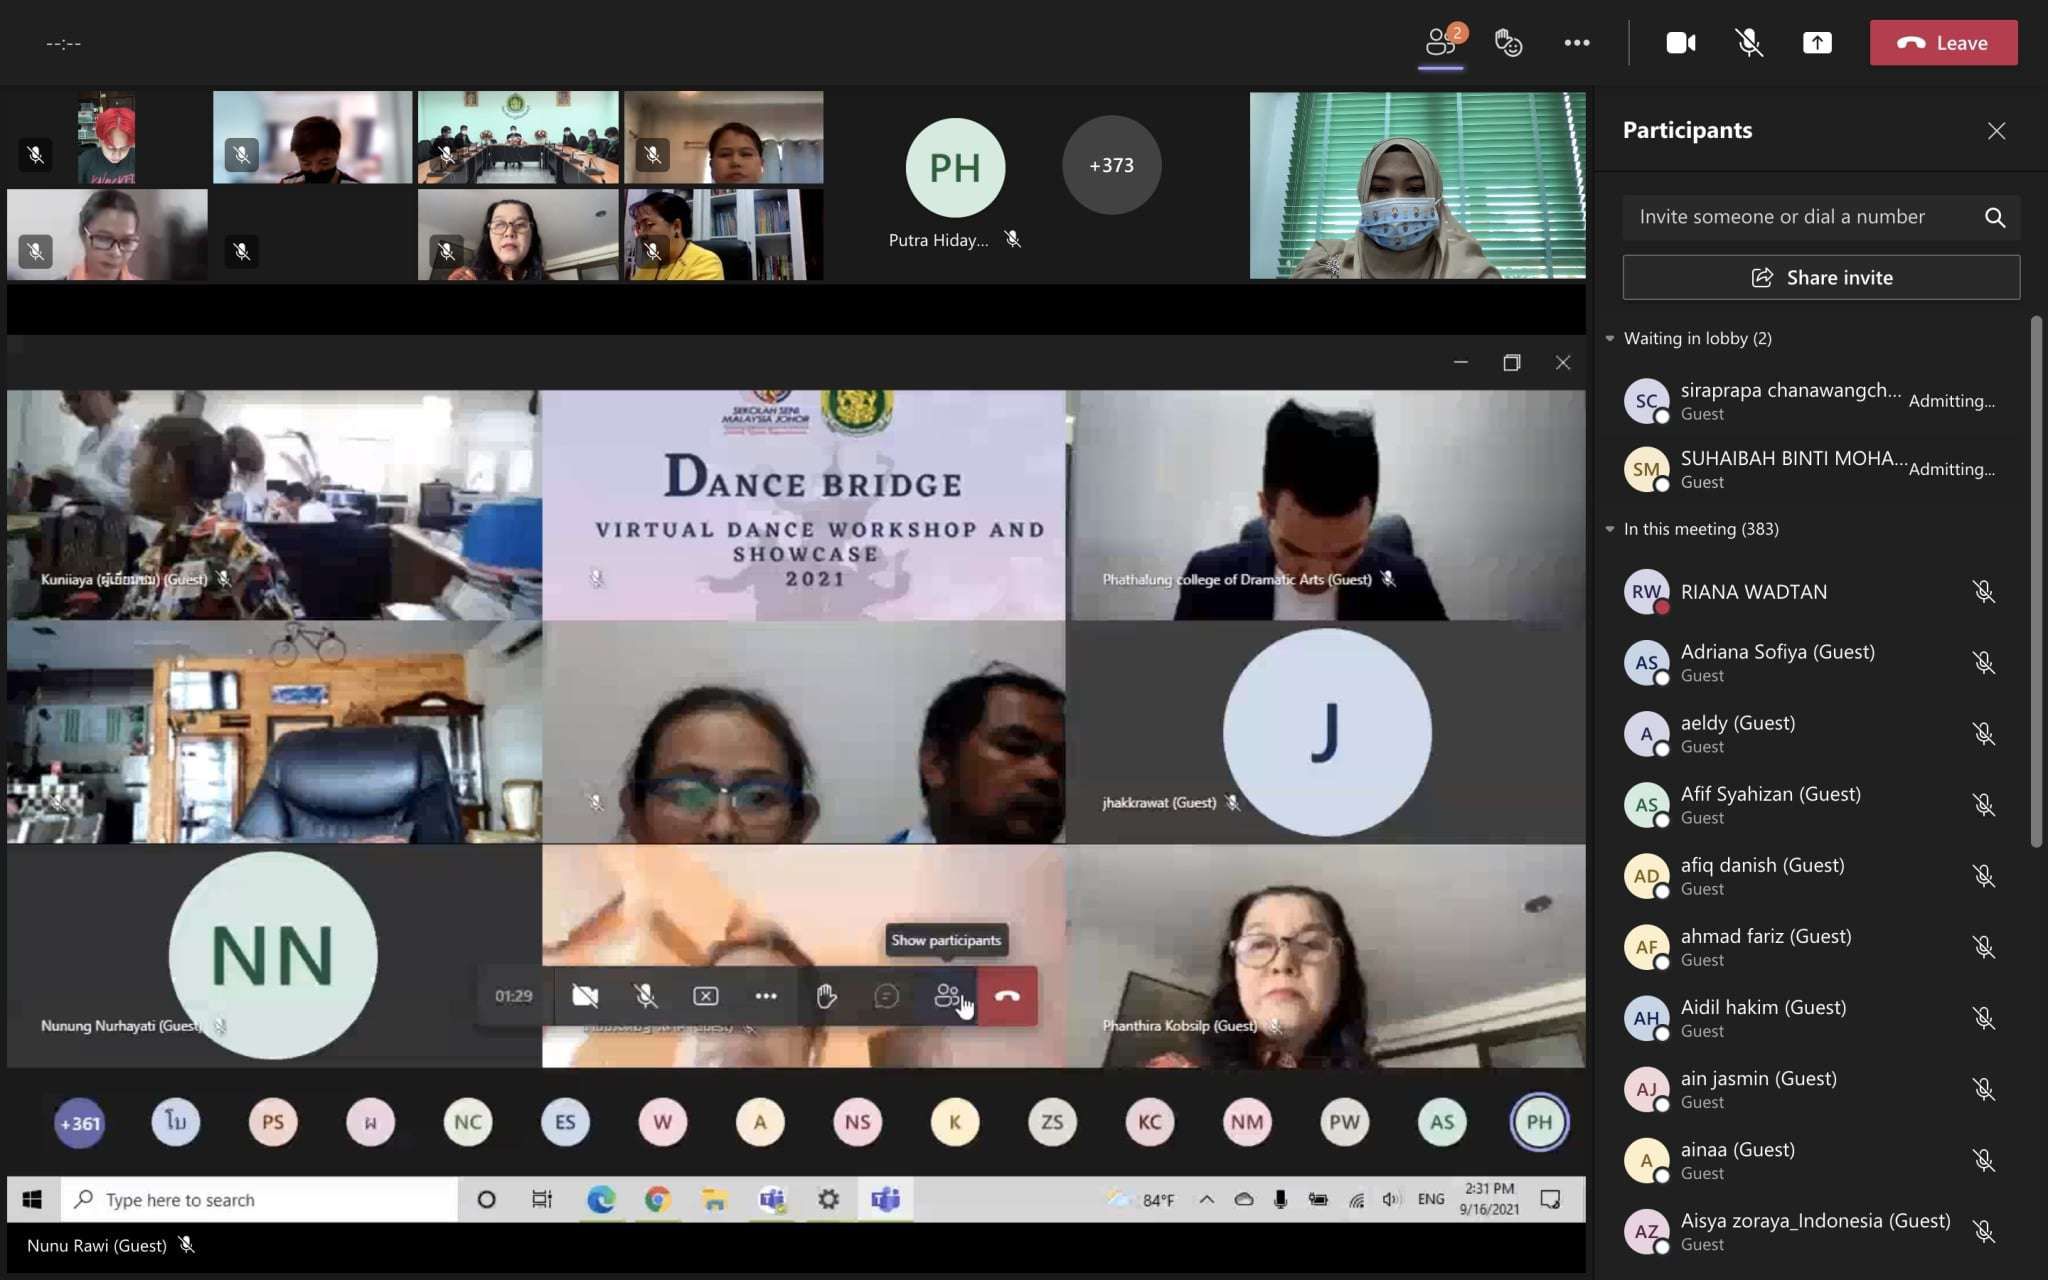Collapse In this meeting section
The image size is (2048, 1280).
pos(1610,529)
